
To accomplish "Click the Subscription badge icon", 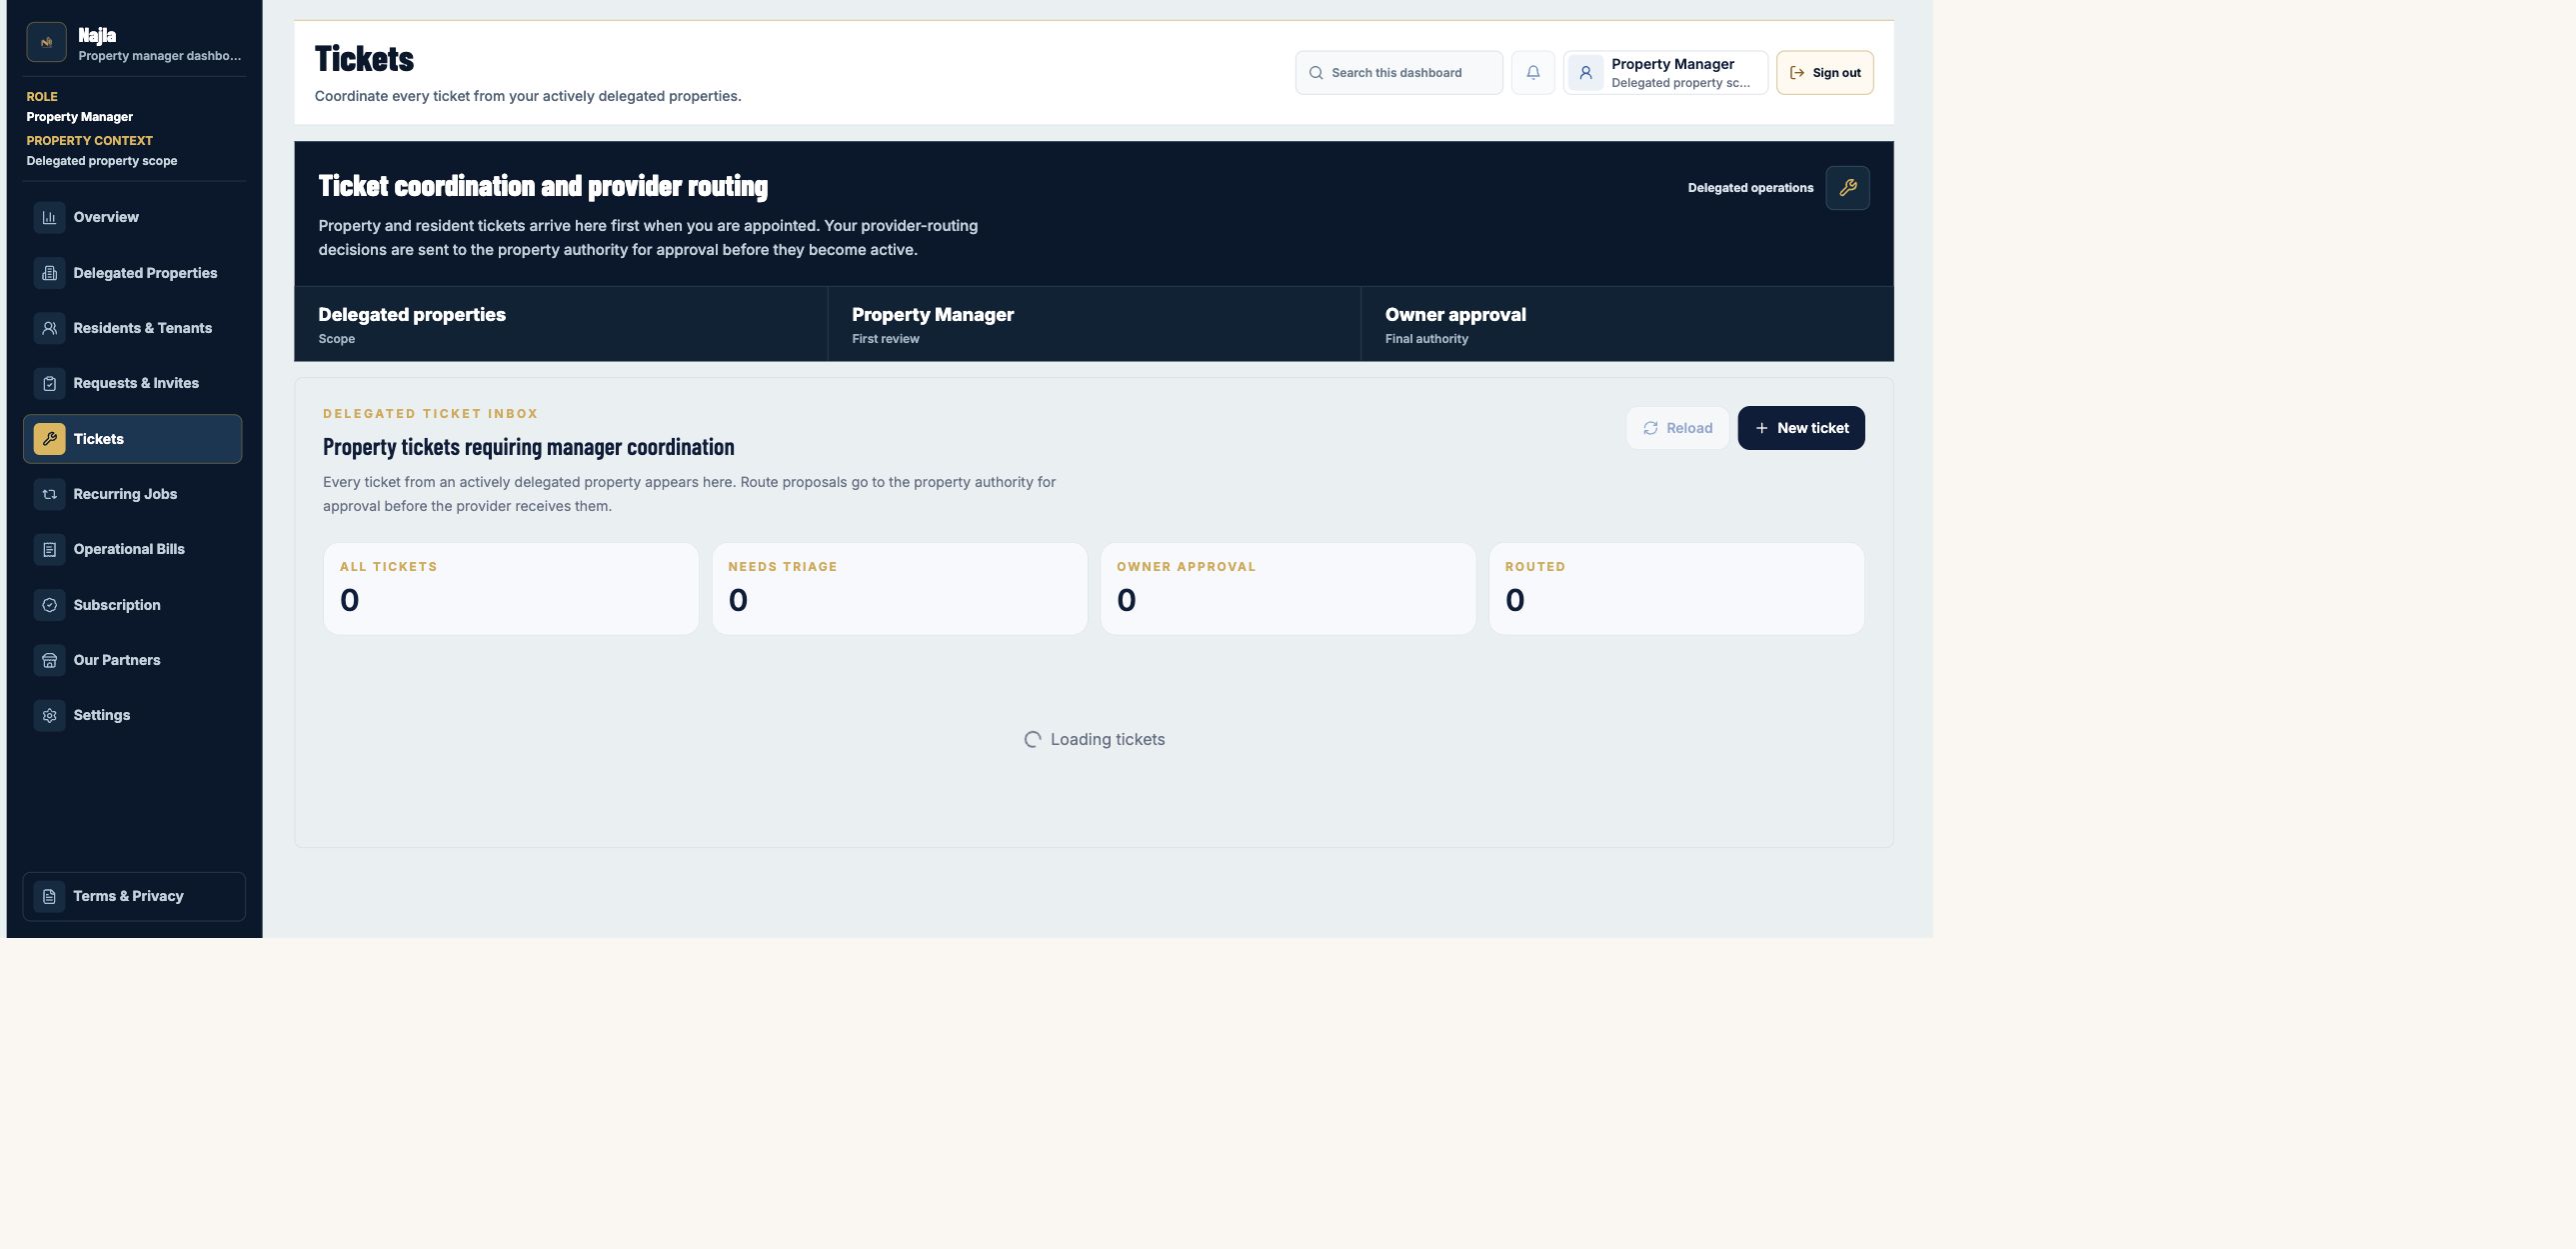I will click(x=49, y=605).
